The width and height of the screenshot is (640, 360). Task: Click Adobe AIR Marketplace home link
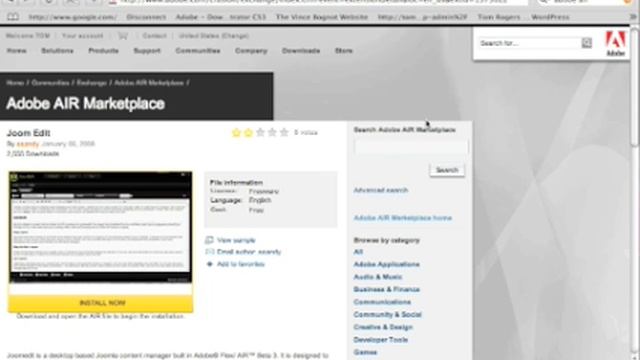(403, 218)
